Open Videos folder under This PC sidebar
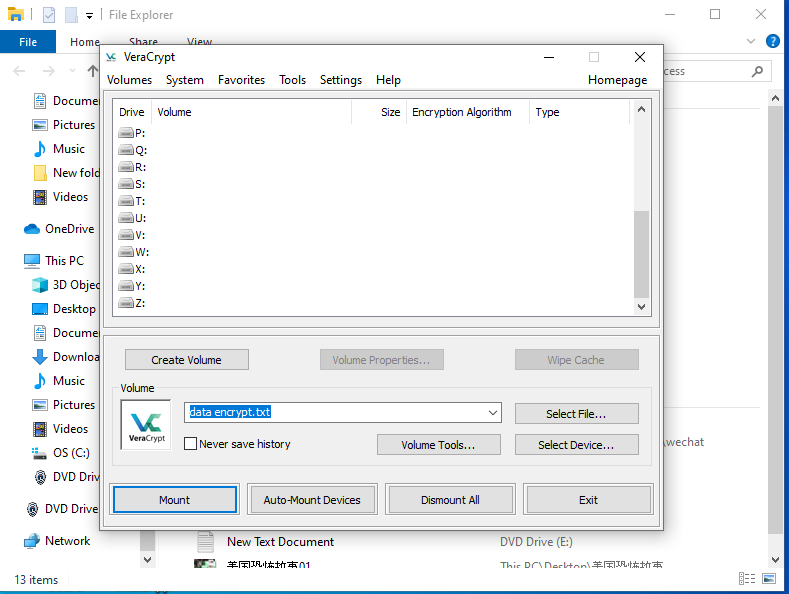Image resolution: width=789 pixels, height=594 pixels. click(60, 429)
